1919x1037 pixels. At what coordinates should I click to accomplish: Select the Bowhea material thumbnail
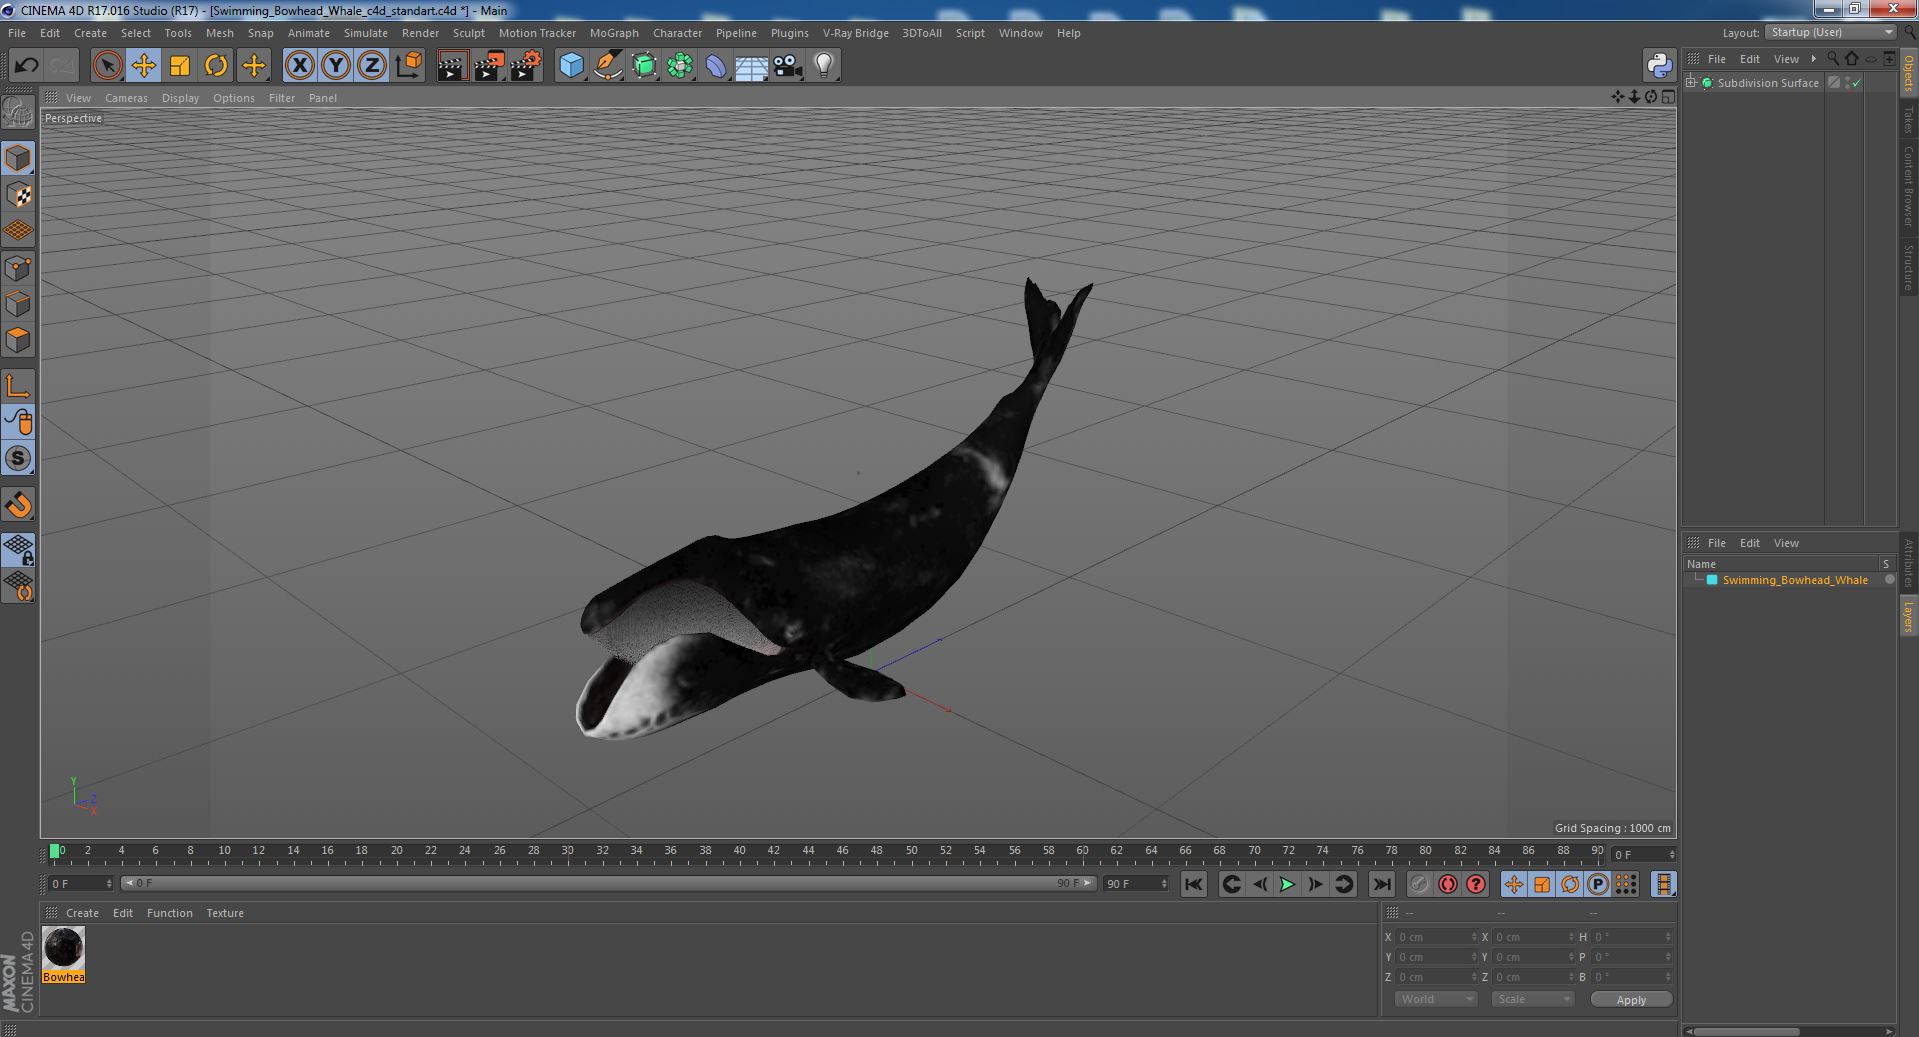[x=63, y=954]
